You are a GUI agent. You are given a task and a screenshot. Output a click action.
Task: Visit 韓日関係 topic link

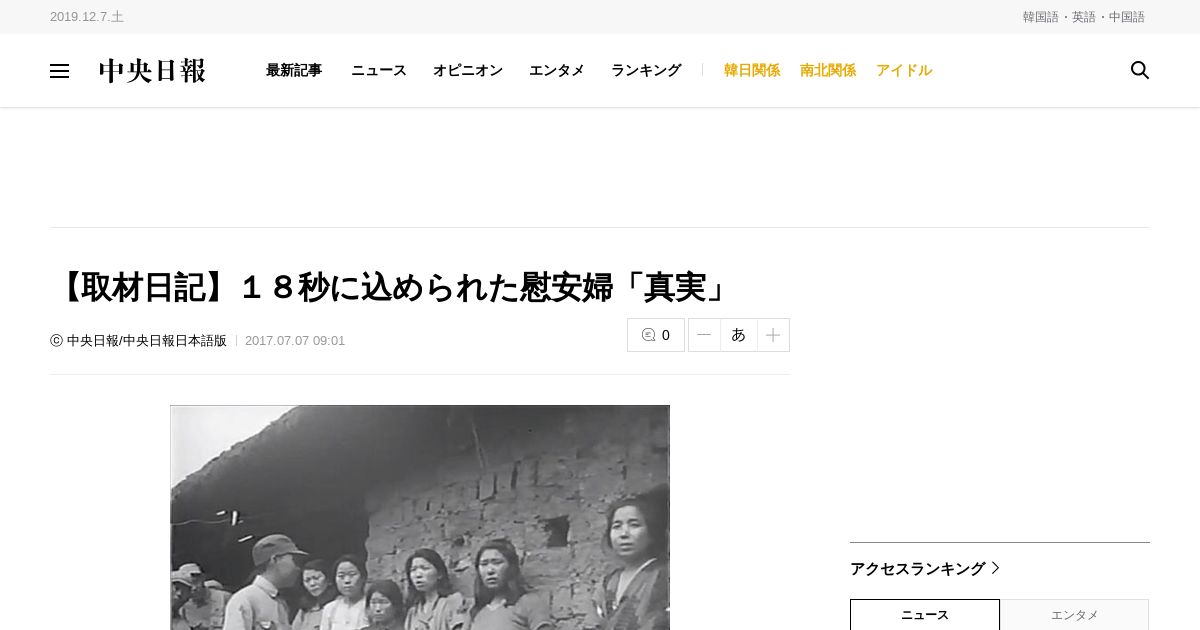pyautogui.click(x=752, y=70)
